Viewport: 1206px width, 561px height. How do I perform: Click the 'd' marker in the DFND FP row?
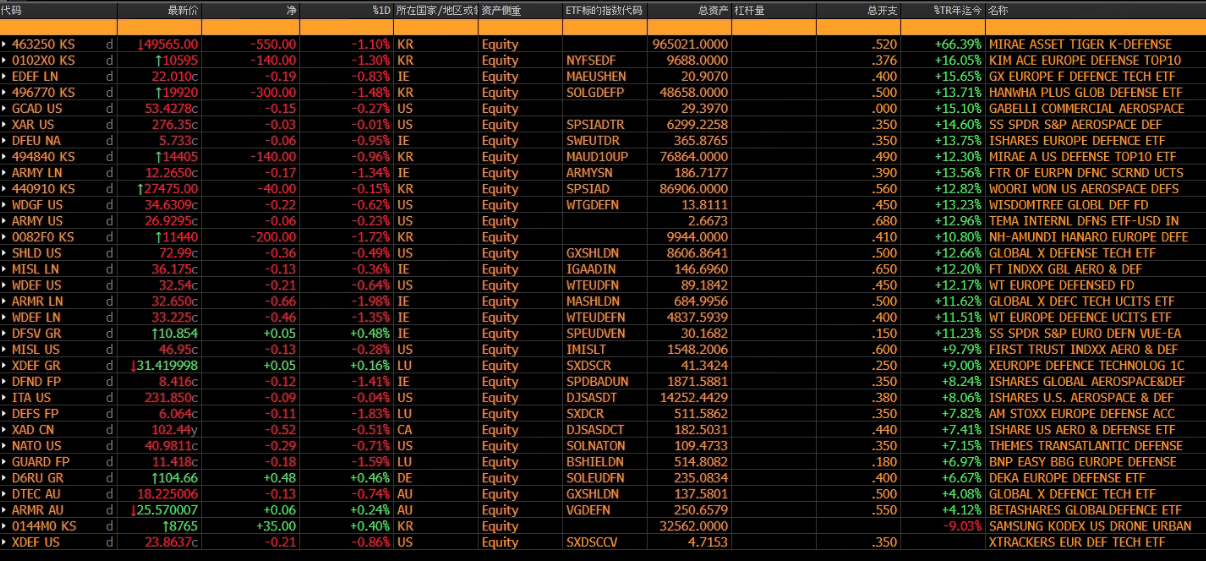(110, 381)
